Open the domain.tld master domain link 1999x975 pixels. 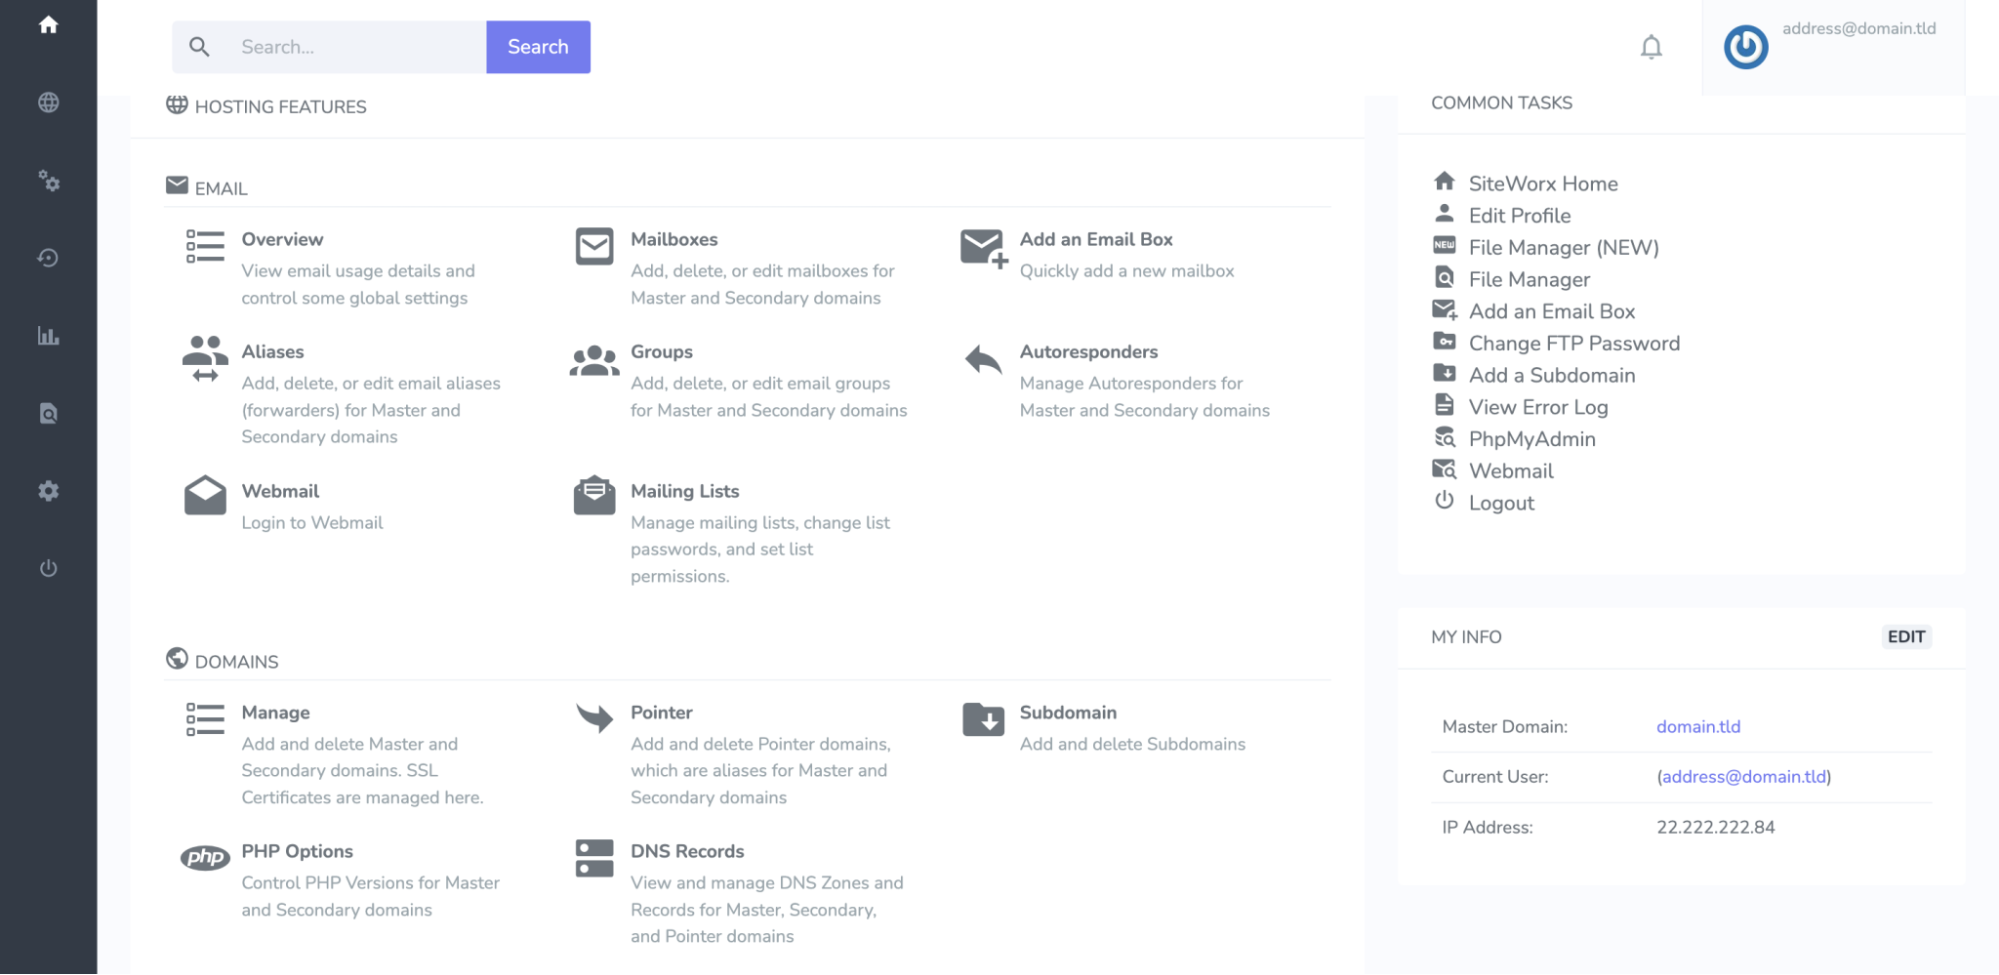coord(1697,727)
